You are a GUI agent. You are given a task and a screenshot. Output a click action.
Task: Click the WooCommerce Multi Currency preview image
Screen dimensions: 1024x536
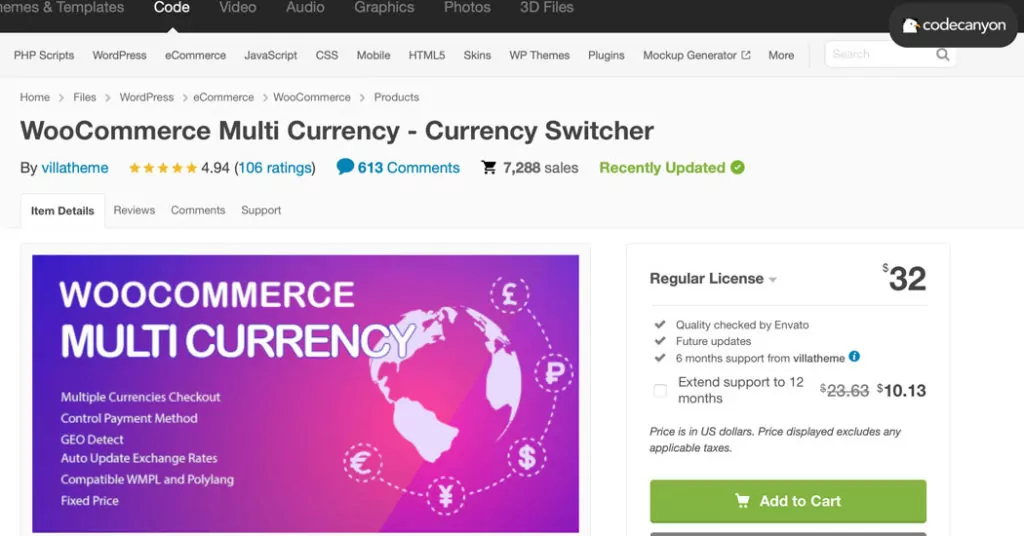click(x=306, y=394)
